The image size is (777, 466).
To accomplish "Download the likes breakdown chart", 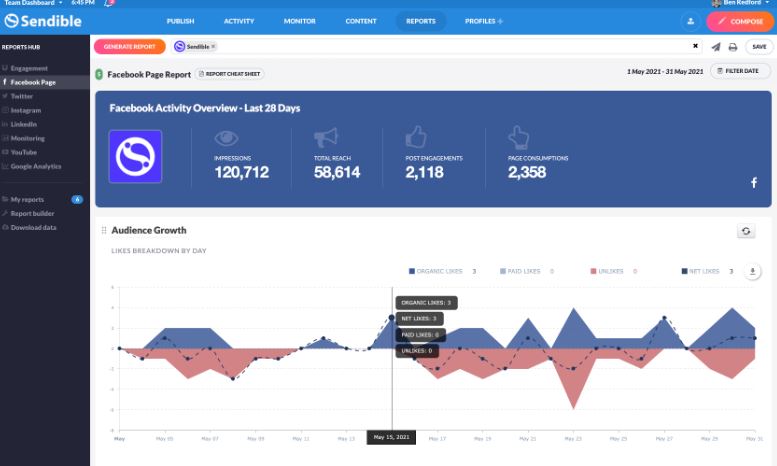I will click(752, 271).
